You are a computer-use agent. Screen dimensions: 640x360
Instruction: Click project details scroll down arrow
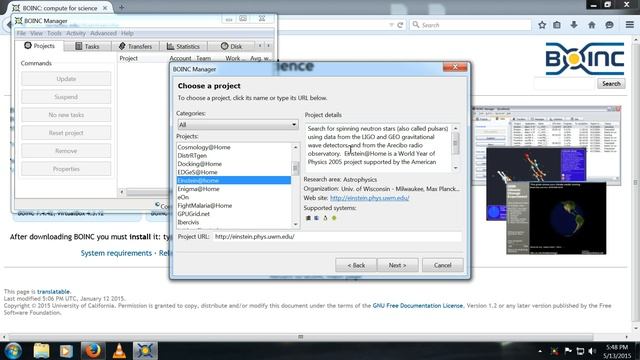[456, 168]
